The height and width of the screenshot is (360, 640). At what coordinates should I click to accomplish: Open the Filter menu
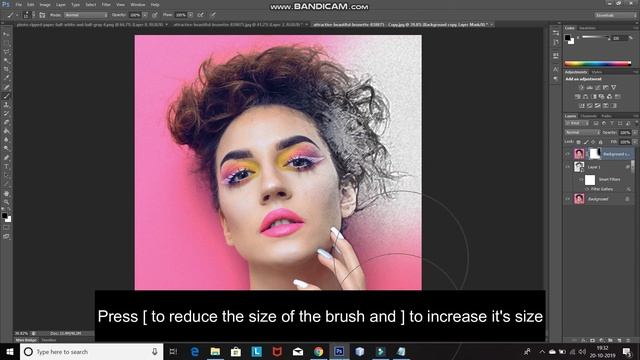106,4
